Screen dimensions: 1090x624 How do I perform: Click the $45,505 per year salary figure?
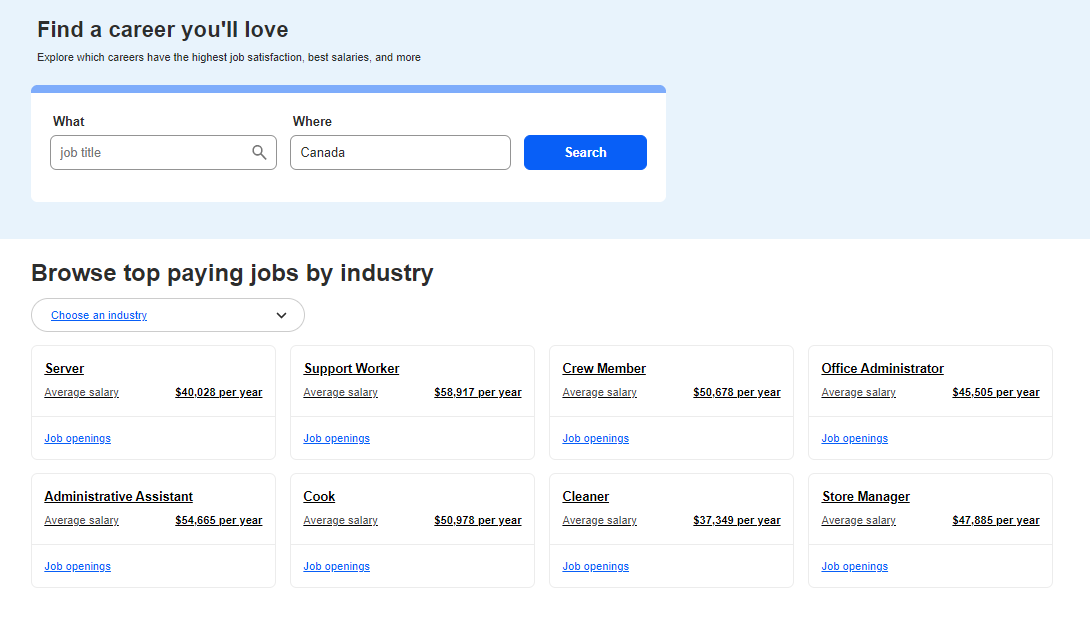pos(995,392)
